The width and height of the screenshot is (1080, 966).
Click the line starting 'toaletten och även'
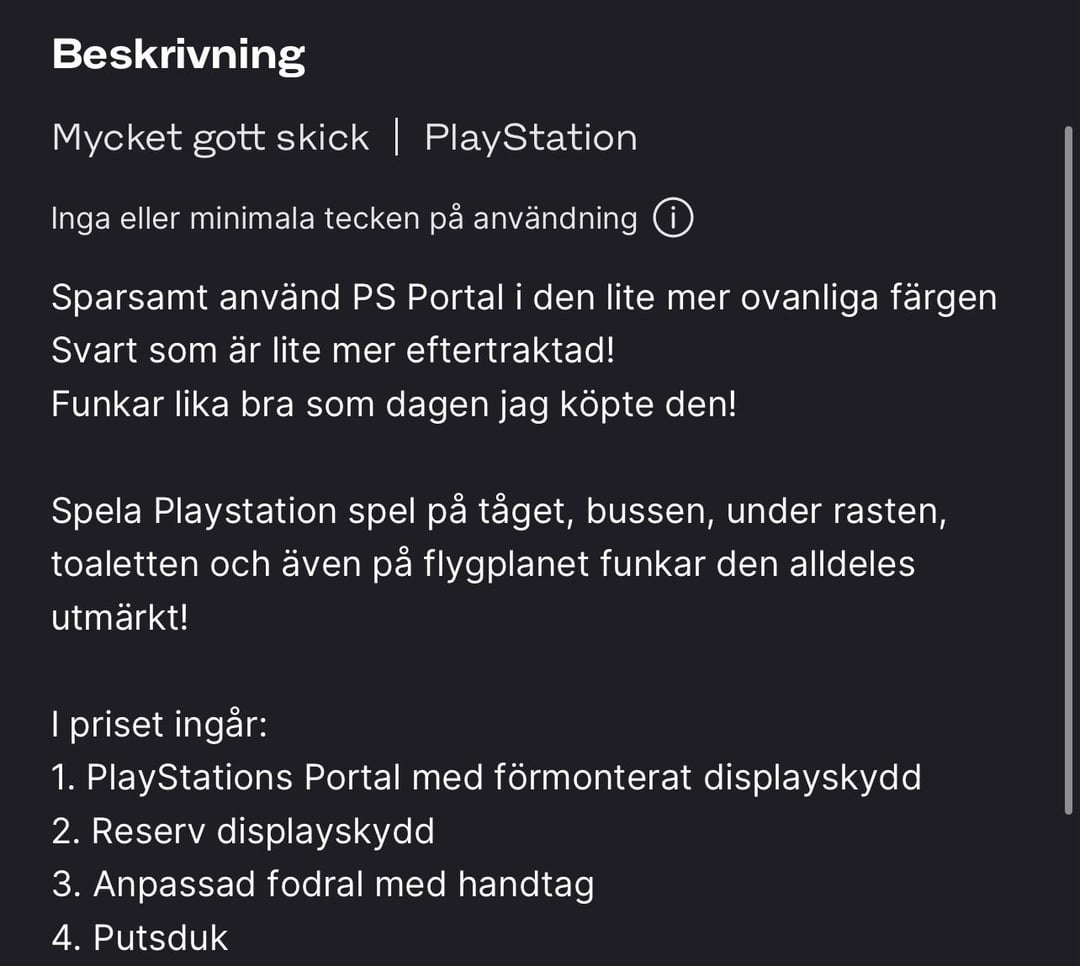point(482,564)
